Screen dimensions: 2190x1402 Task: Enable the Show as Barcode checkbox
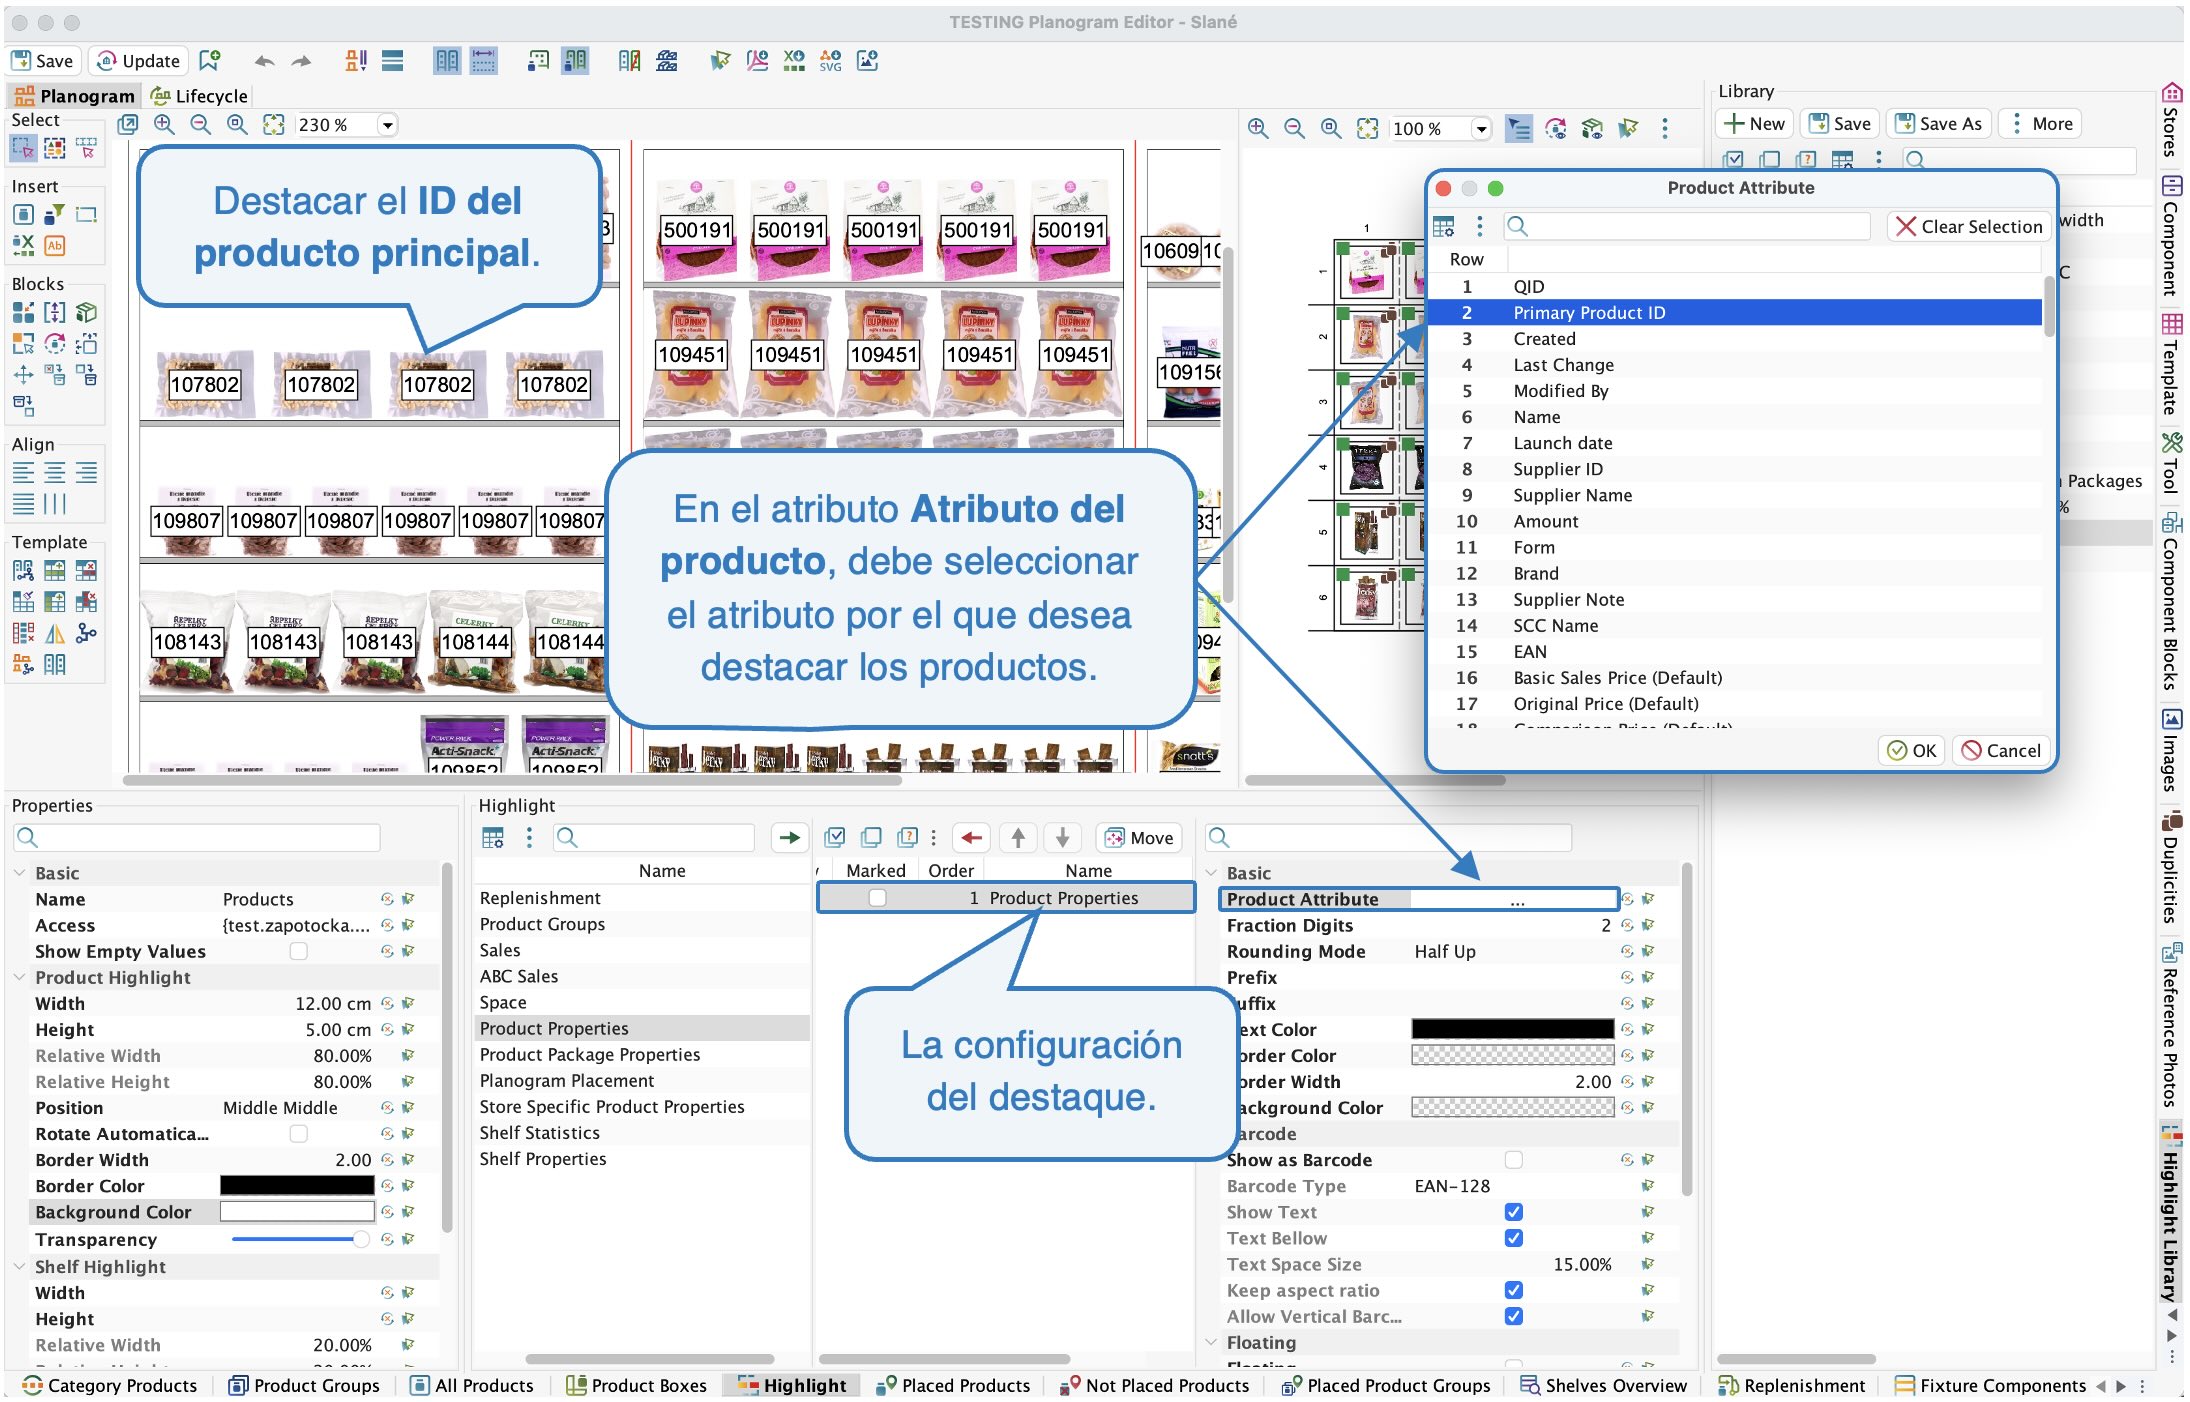tap(1514, 1159)
